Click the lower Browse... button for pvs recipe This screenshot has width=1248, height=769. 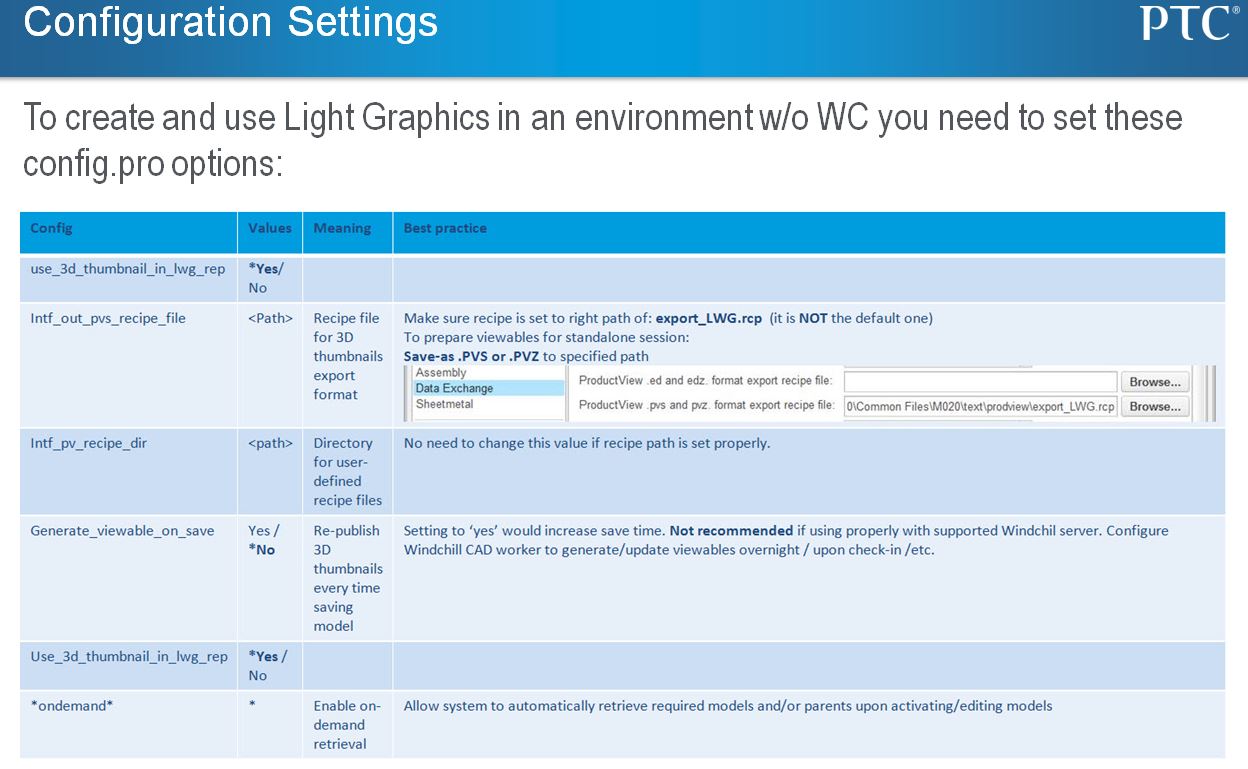[x=1155, y=407]
